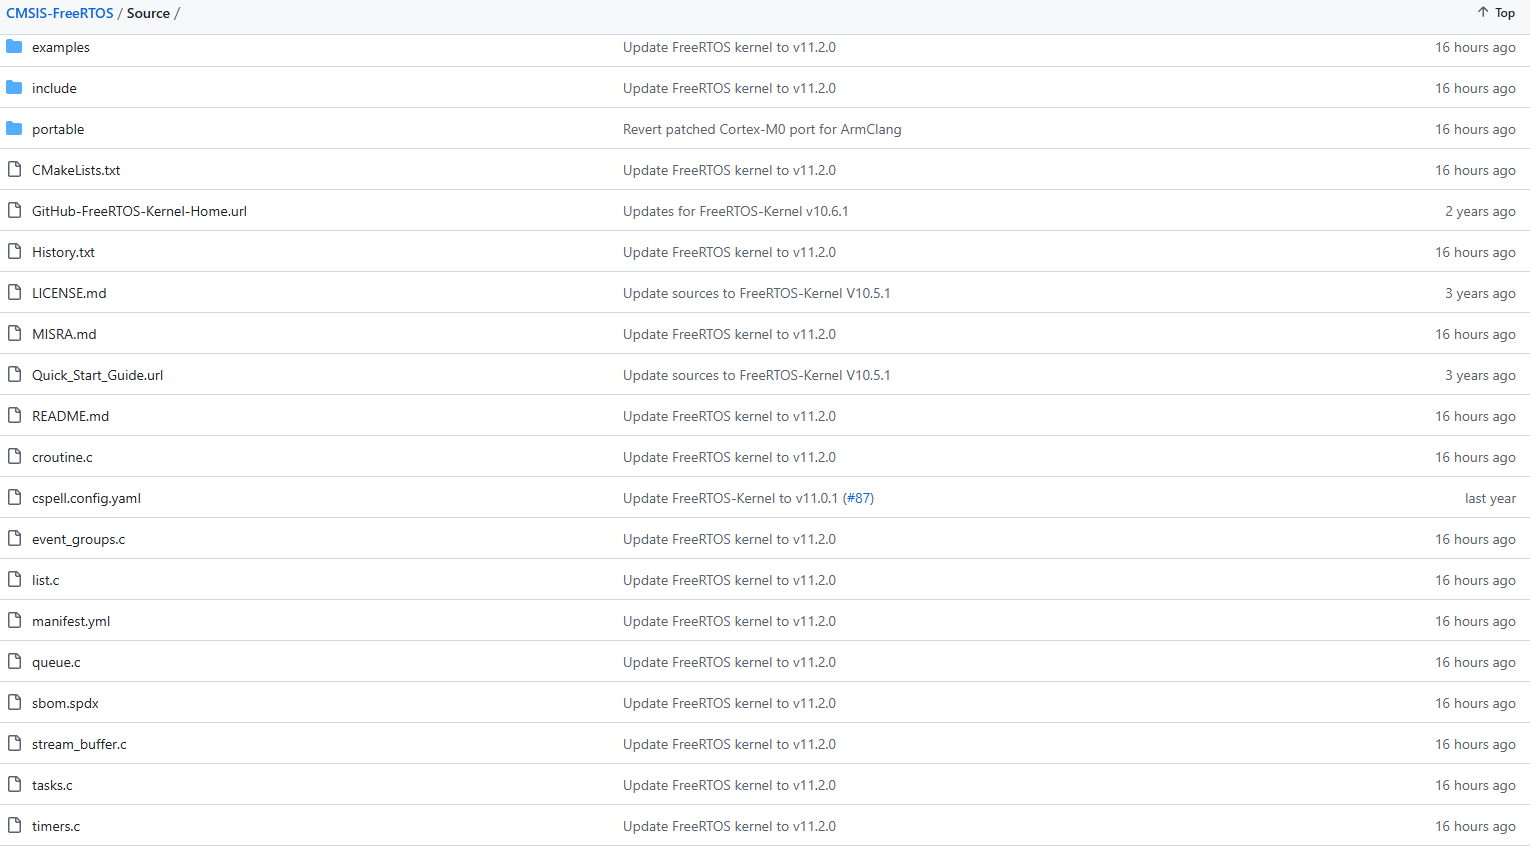This screenshot has height=846, width=1530.
Task: Click the file icon beside tasks.c
Action: [x=14, y=785]
